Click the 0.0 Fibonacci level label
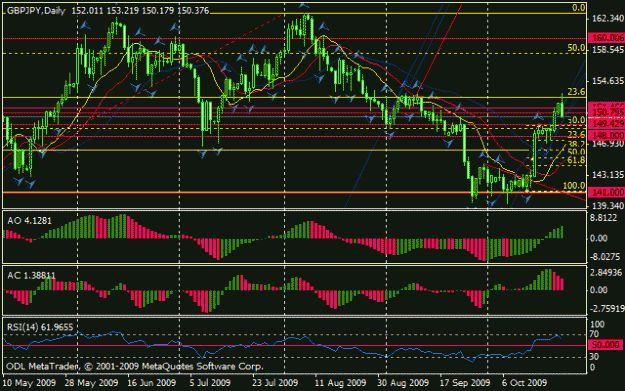This screenshot has width=625, height=391. click(x=578, y=8)
